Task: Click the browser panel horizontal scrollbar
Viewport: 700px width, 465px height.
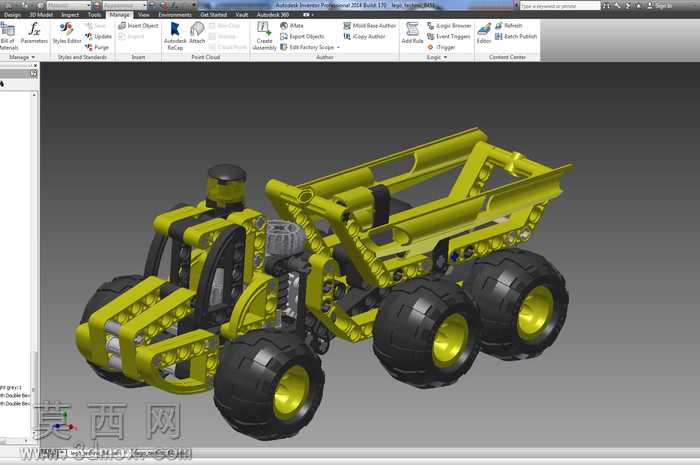Action: pos(14,440)
